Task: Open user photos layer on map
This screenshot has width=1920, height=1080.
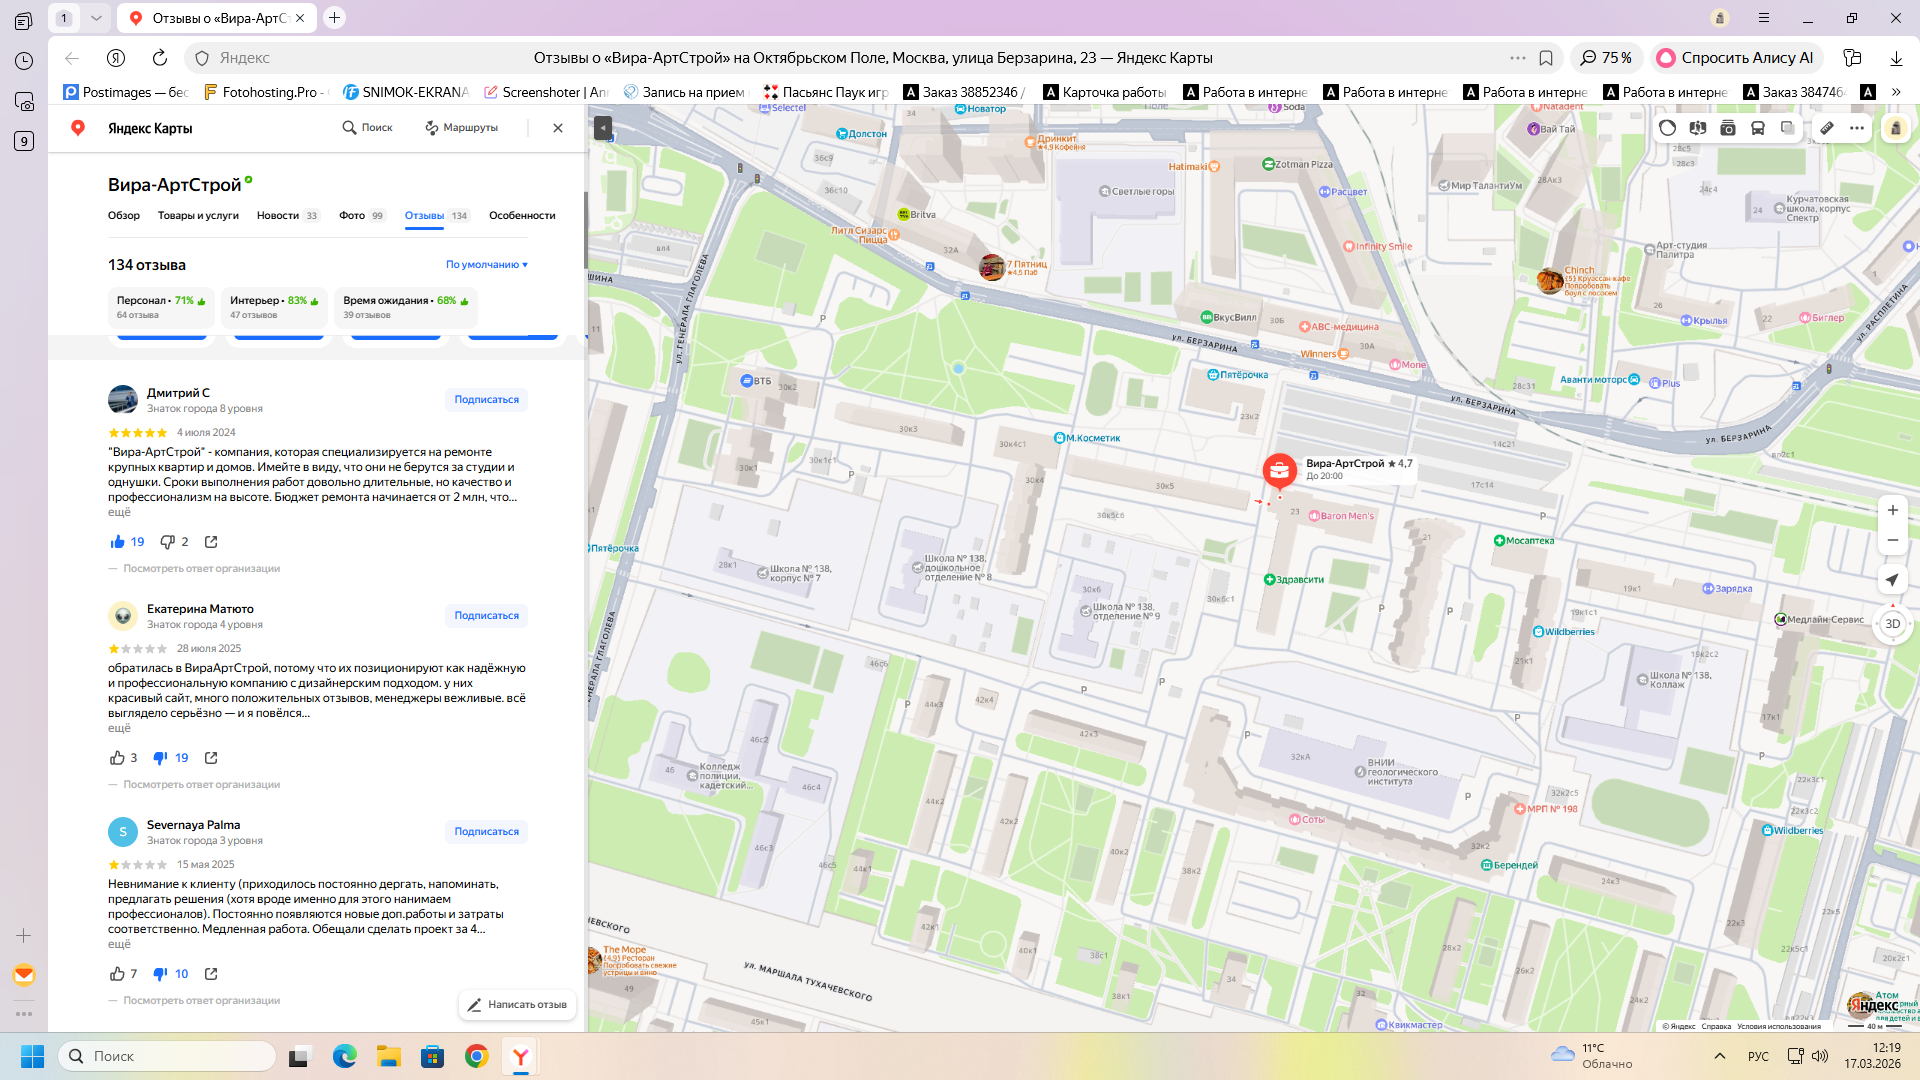Action: point(1727,128)
